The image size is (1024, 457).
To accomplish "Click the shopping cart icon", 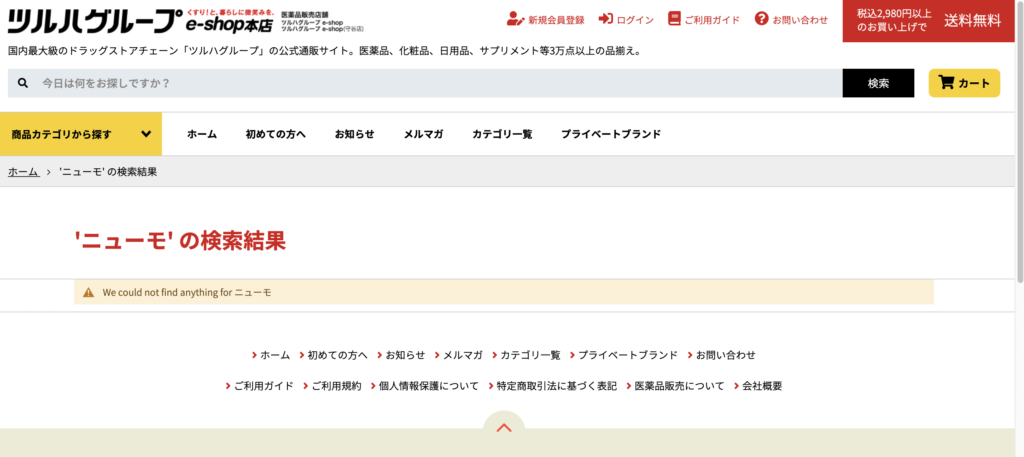I will [x=946, y=82].
